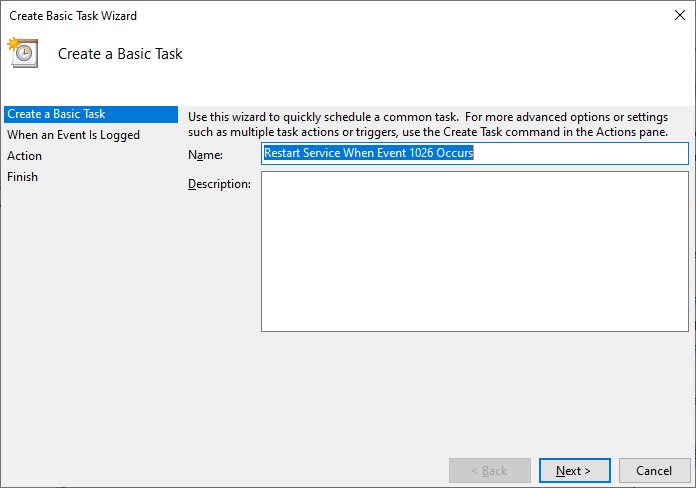This screenshot has width=696, height=488.
Task: Click the Create Basic Task Wizard window title
Action: click(73, 16)
